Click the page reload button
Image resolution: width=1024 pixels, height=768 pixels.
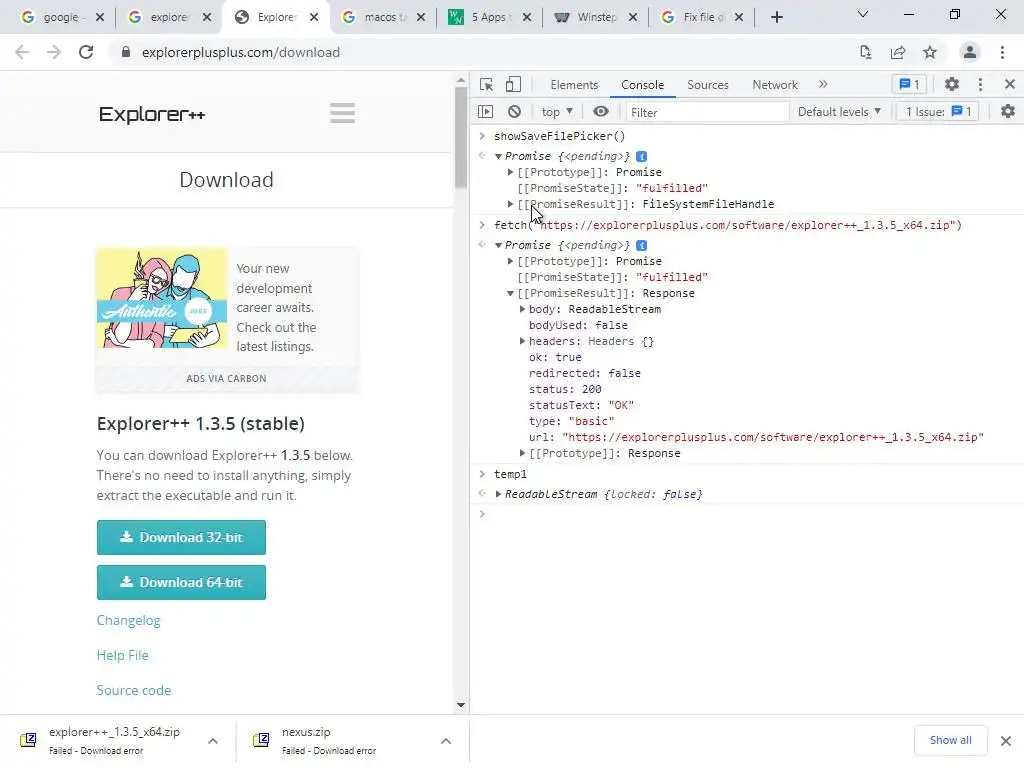86,52
